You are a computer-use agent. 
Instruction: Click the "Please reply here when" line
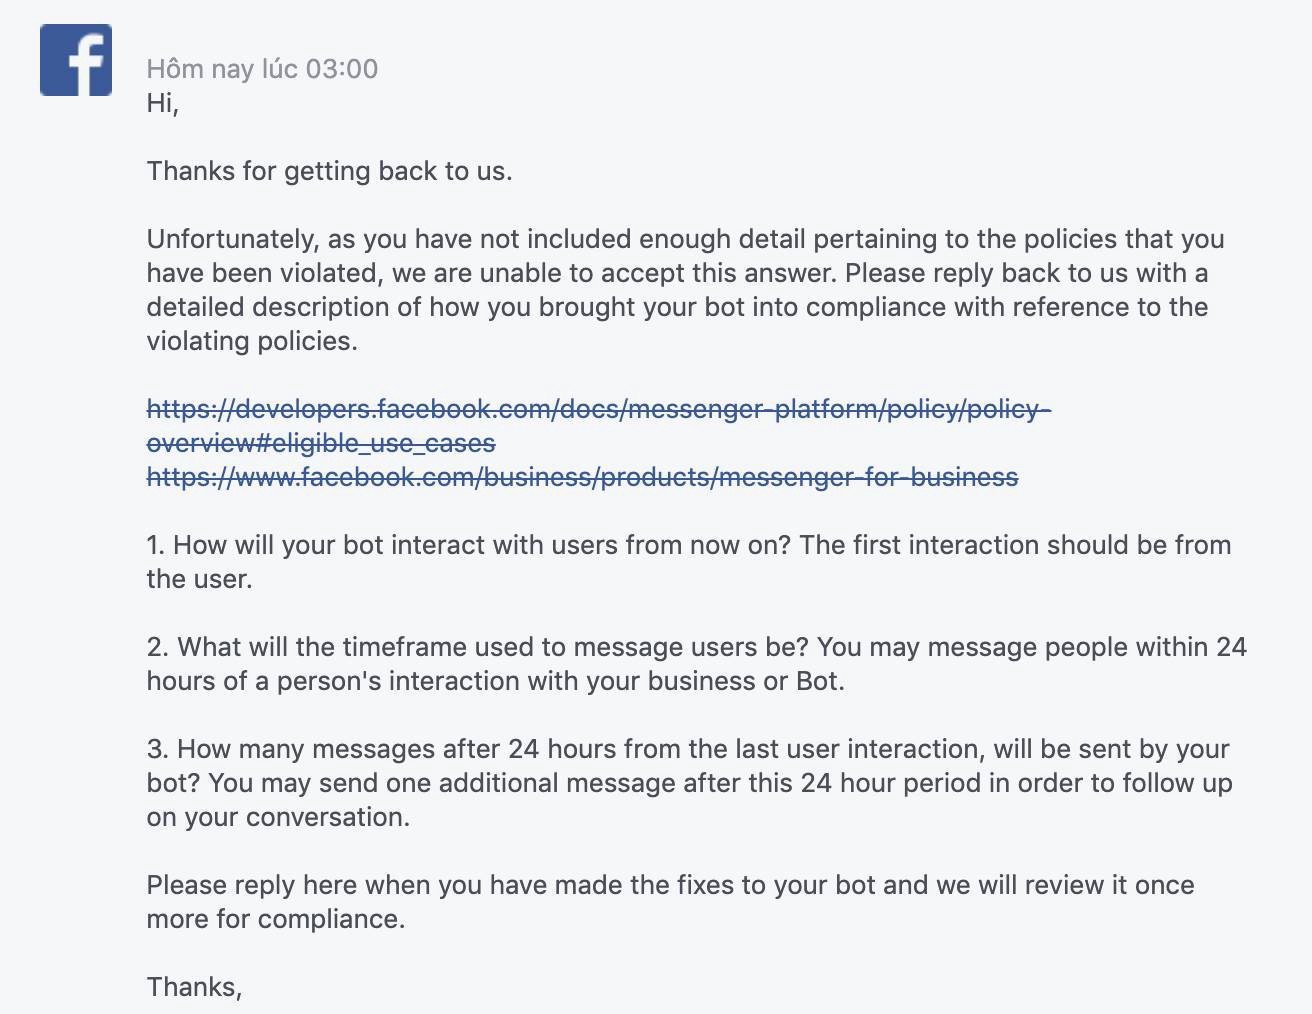(x=670, y=885)
